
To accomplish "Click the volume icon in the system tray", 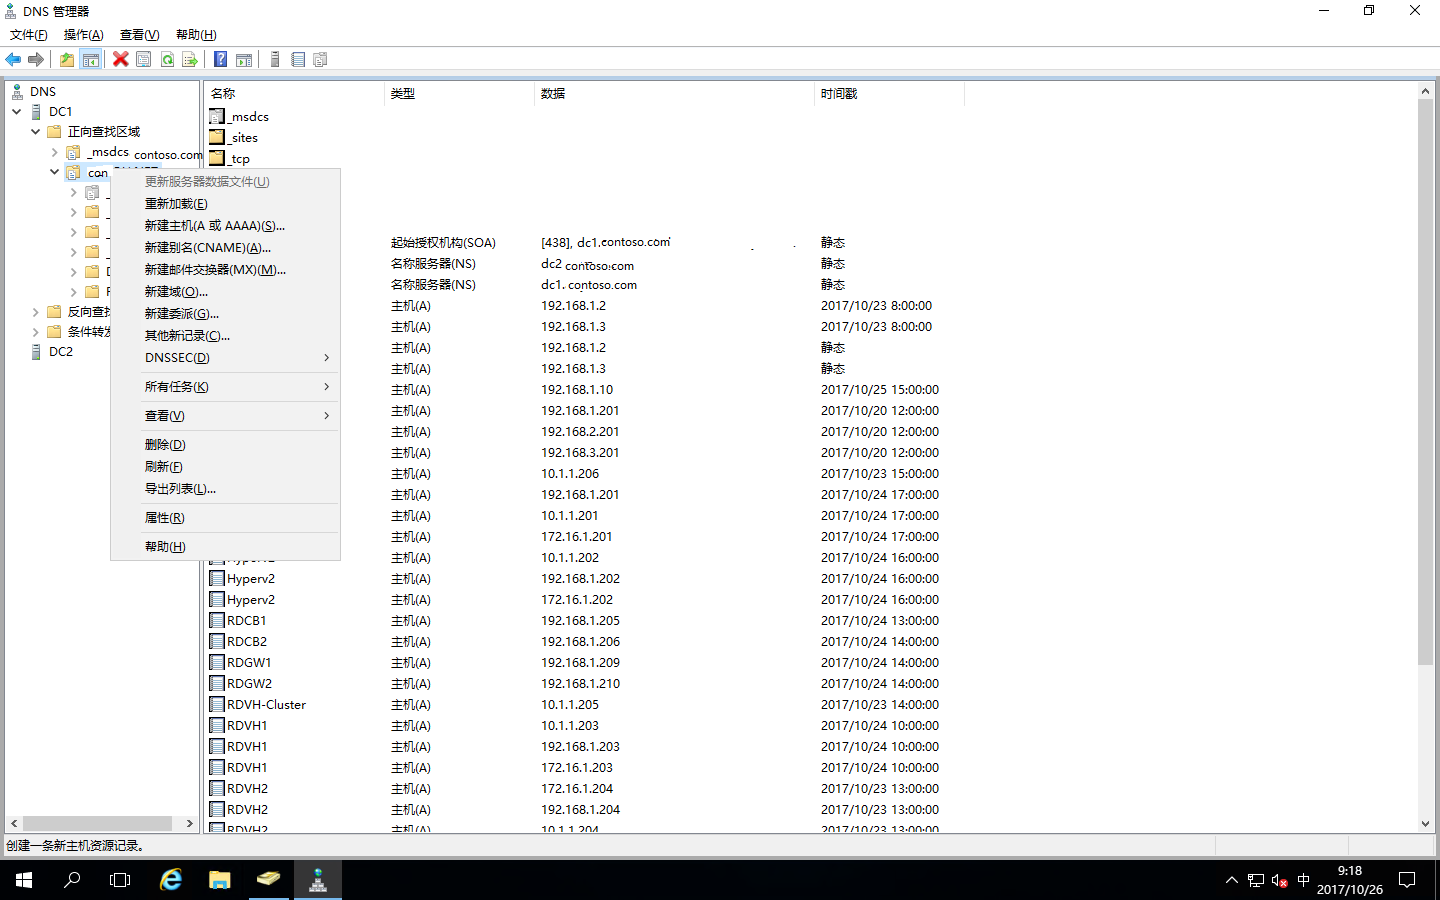I will tap(1280, 881).
